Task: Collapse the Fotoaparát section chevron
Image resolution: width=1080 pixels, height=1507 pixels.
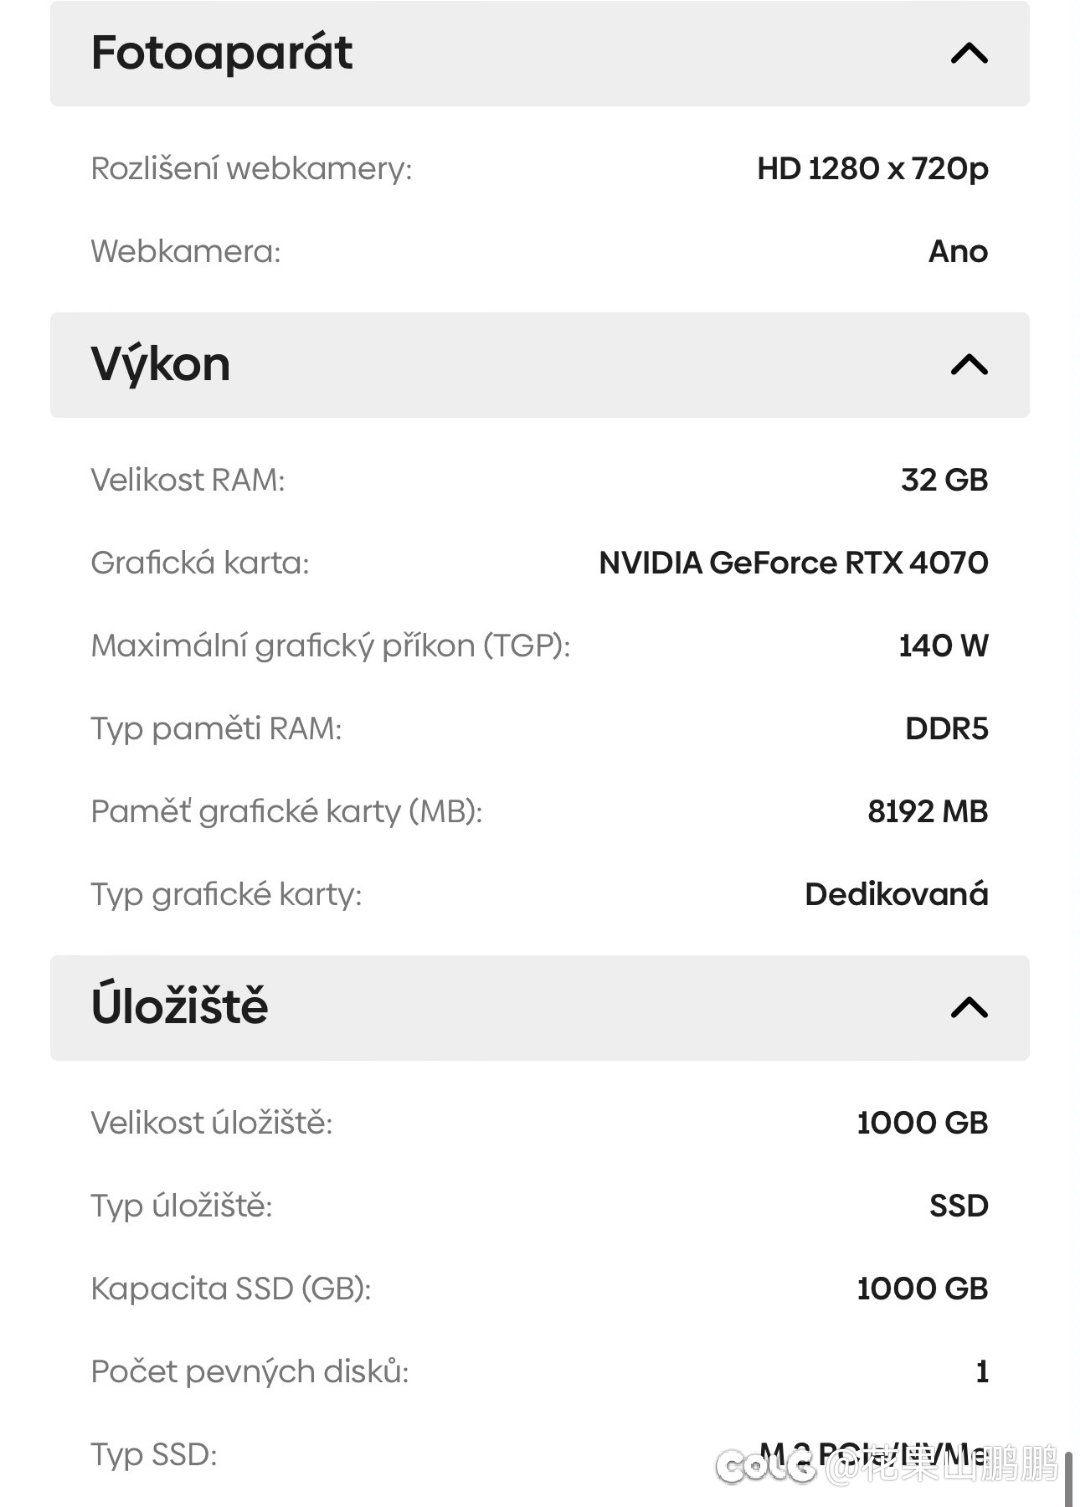Action: (969, 53)
